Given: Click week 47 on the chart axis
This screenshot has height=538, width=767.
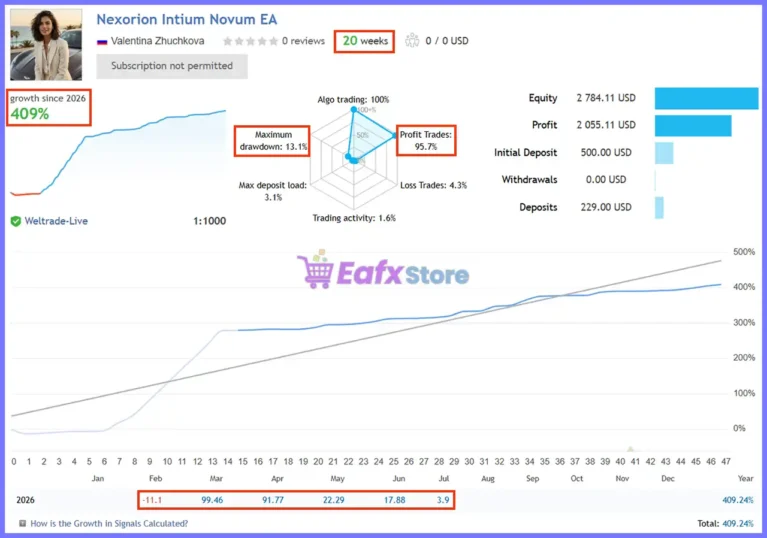Looking at the screenshot, I should click(726, 462).
